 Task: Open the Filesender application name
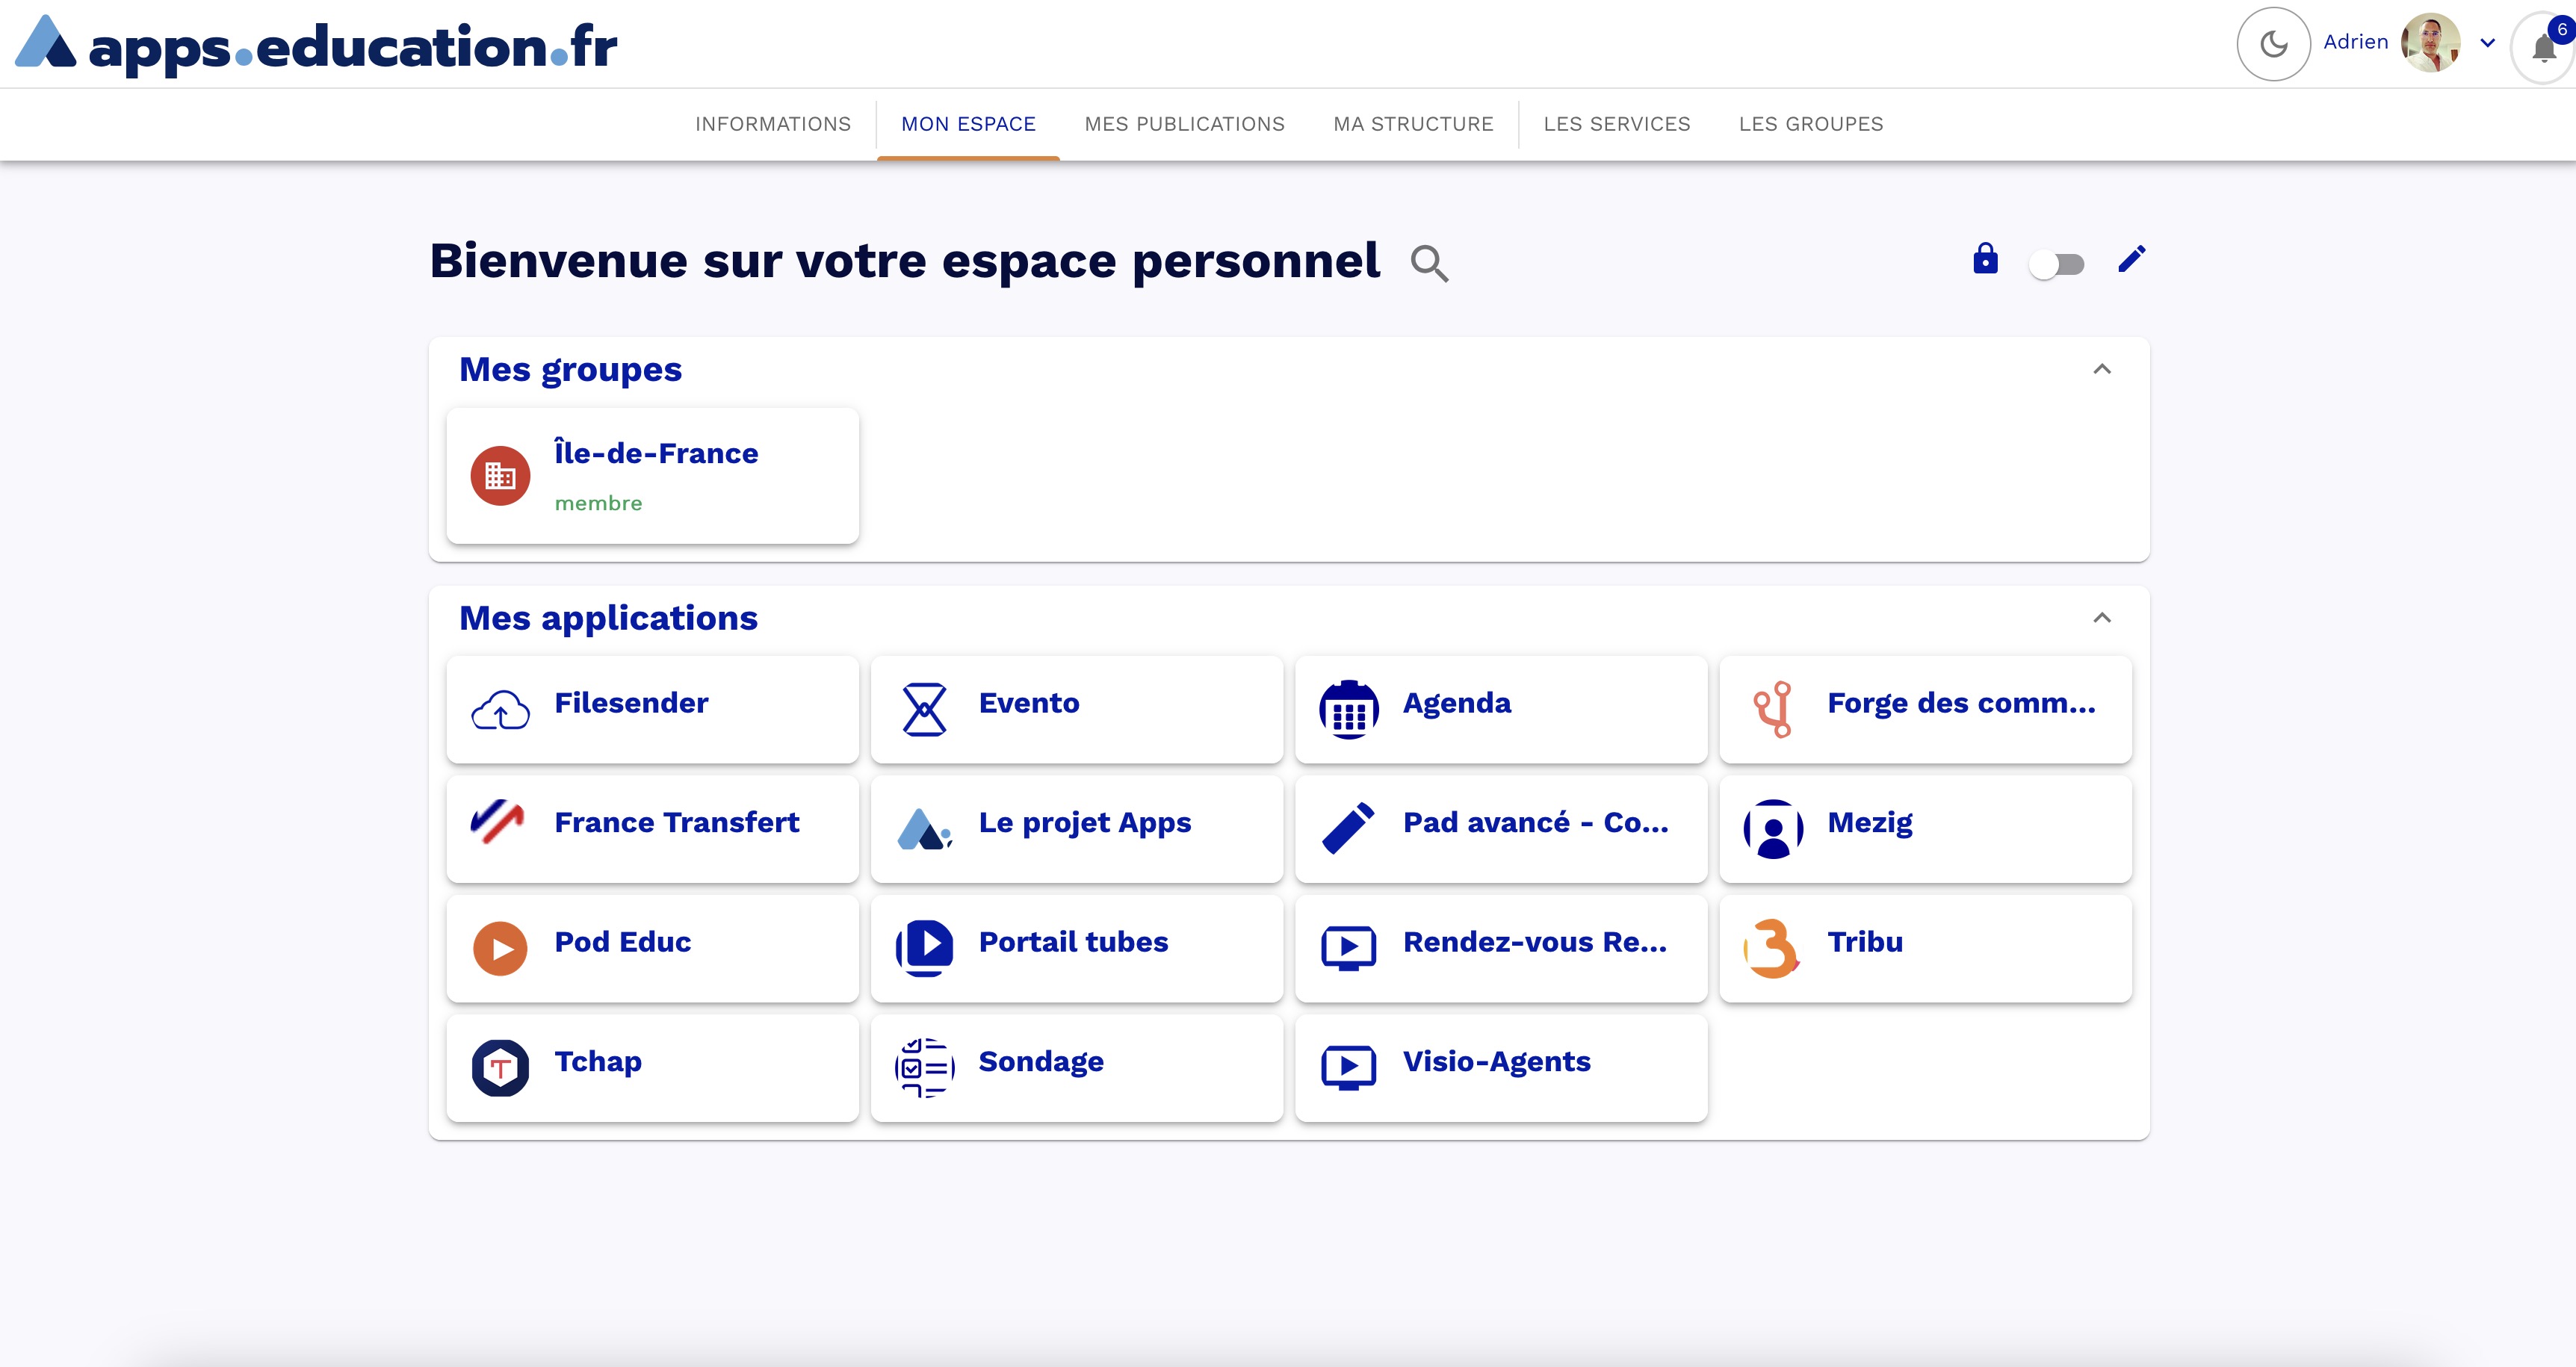point(631,703)
